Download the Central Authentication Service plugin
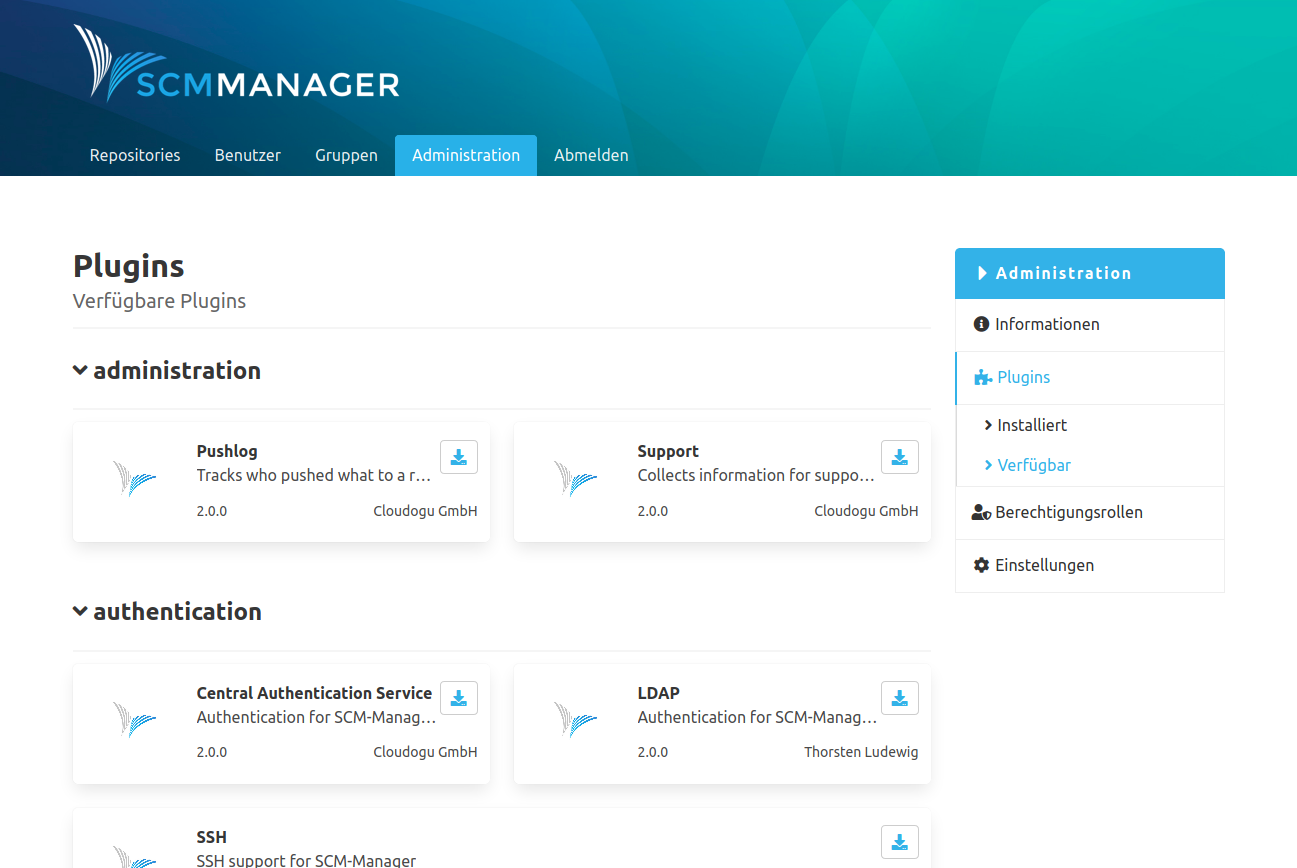1297x868 pixels. click(x=459, y=697)
